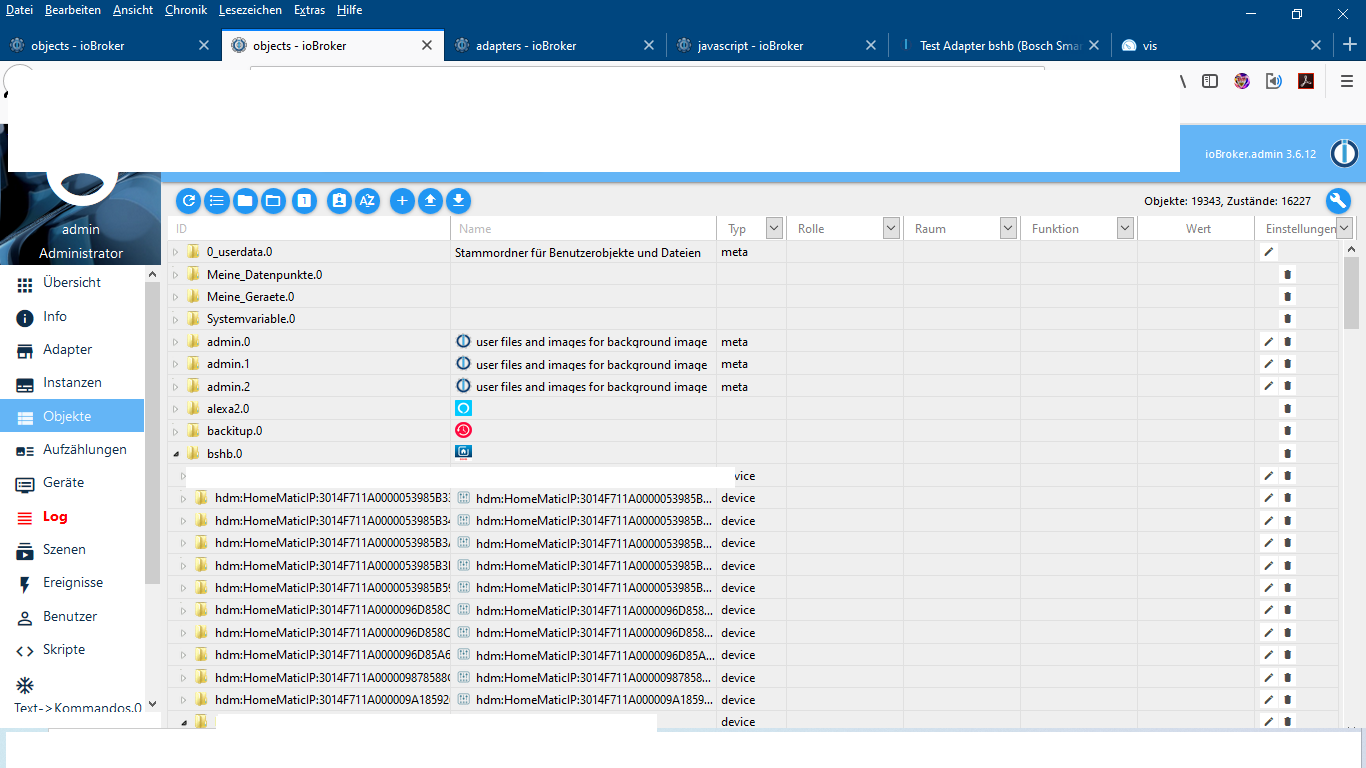Viewport: 1366px width, 768px height.
Task: Edit the 0_userdata.0 row with pencil
Action: 1269,252
